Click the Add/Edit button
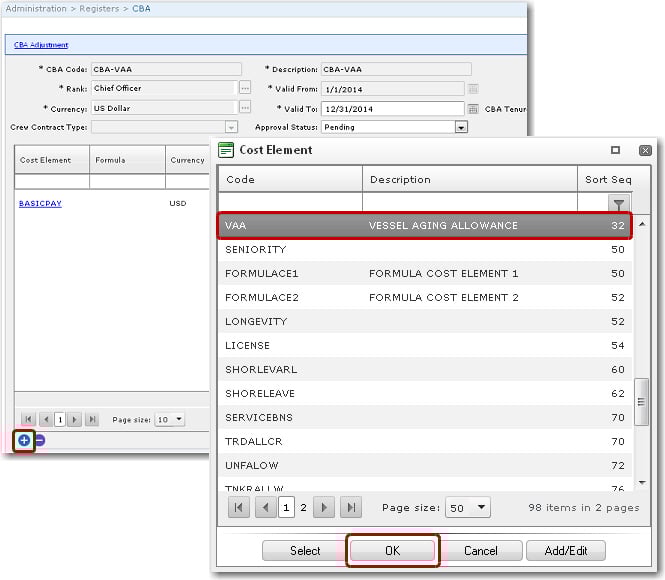Screen dimensions: 665x580 [x=568, y=551]
